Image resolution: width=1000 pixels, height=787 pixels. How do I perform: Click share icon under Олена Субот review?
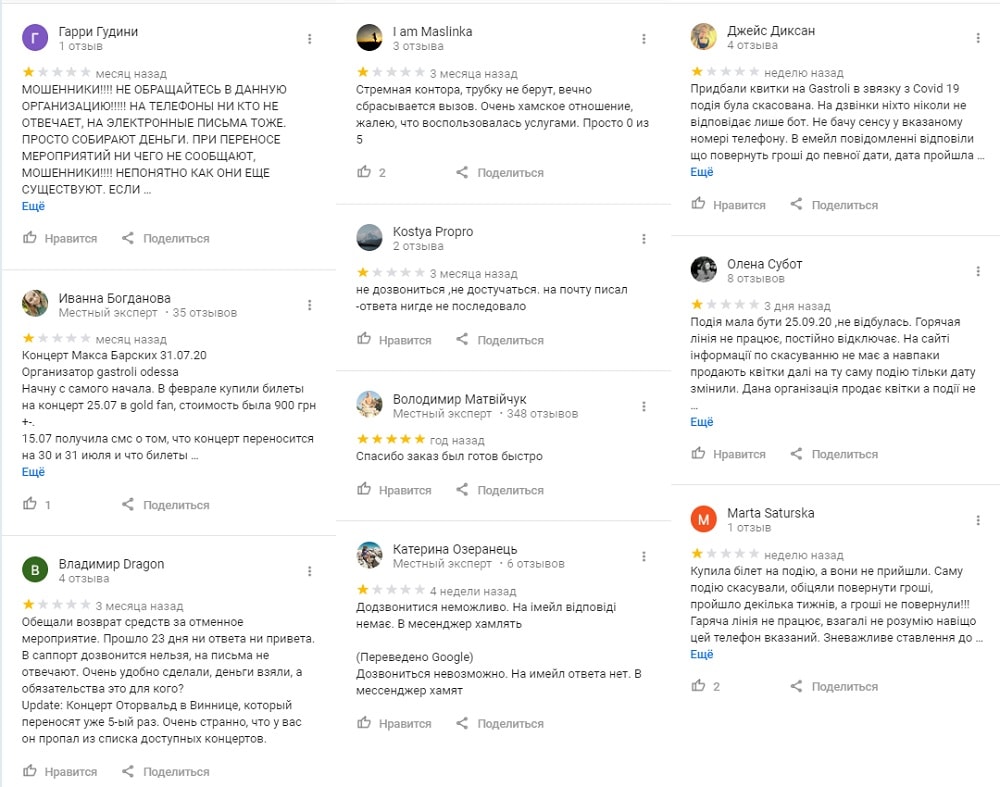[x=796, y=454]
